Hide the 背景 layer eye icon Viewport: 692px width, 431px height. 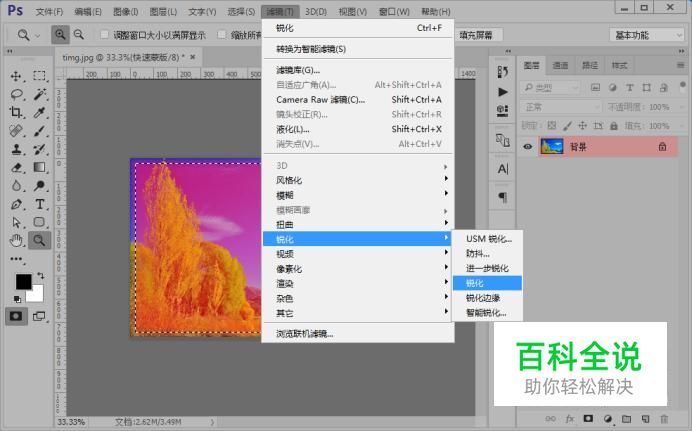tap(527, 146)
